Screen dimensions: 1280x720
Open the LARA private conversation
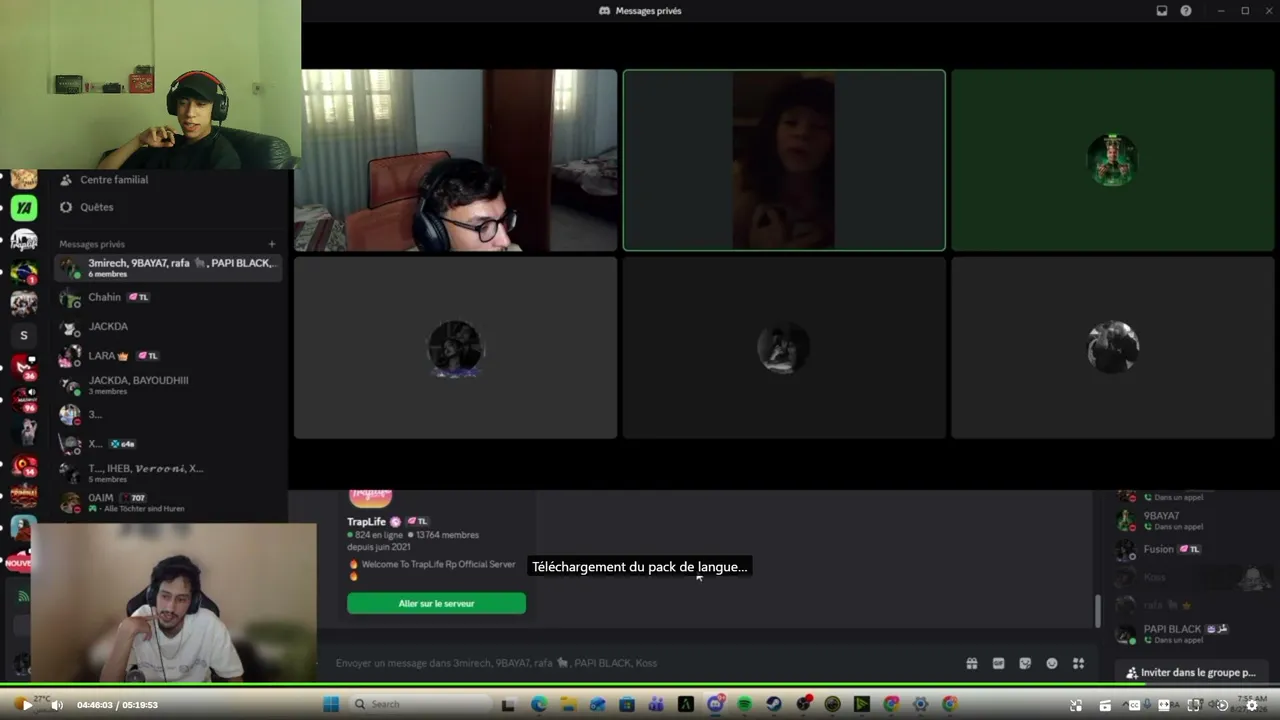168,356
